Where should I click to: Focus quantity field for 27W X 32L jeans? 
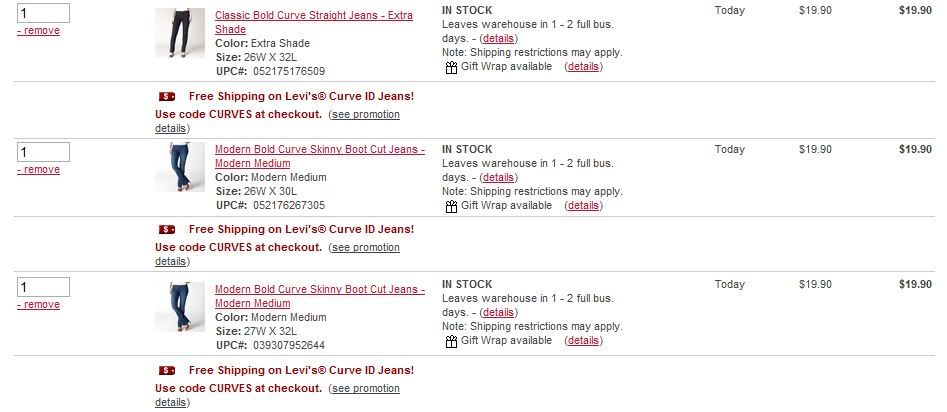pos(43,287)
